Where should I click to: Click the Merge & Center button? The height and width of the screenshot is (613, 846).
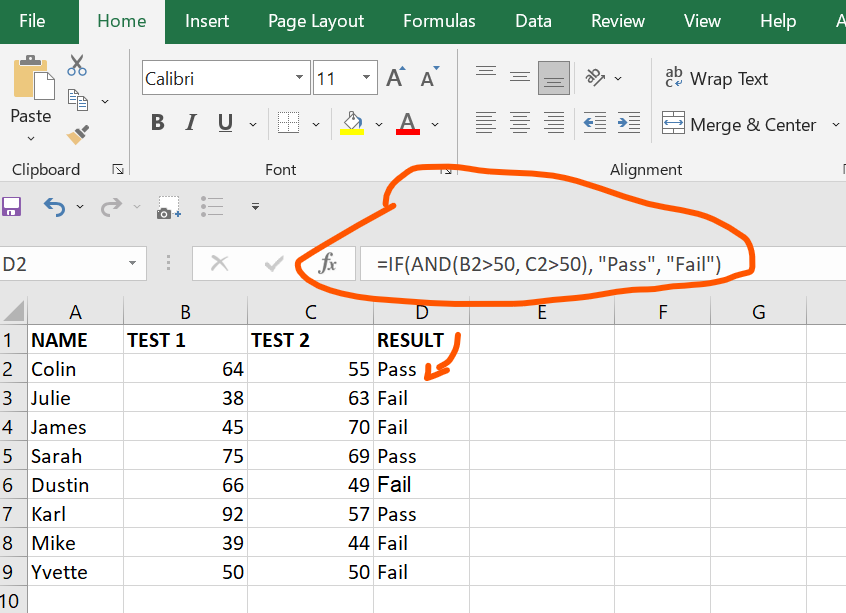[739, 125]
